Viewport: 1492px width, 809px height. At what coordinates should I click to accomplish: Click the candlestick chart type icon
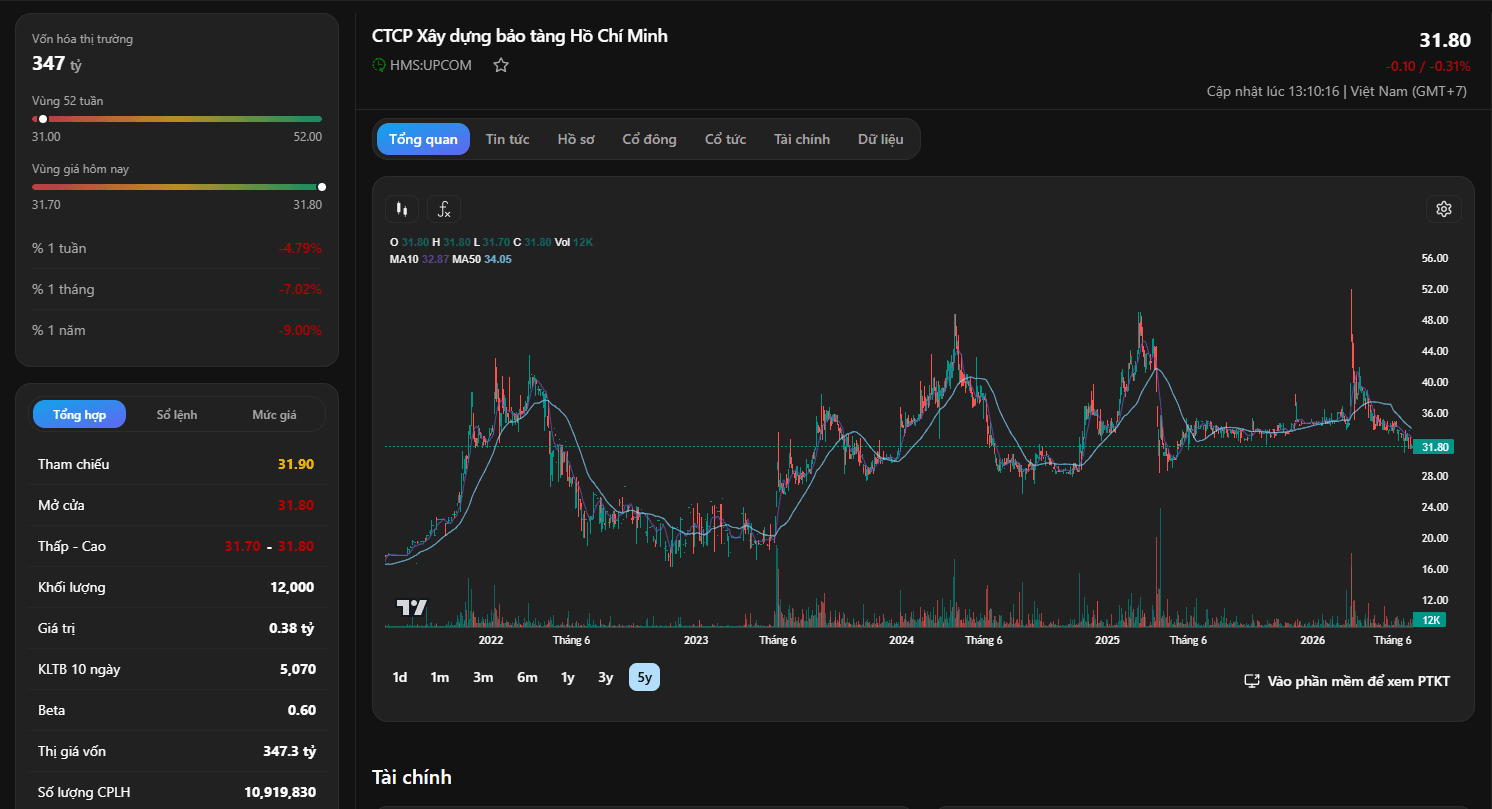point(402,209)
